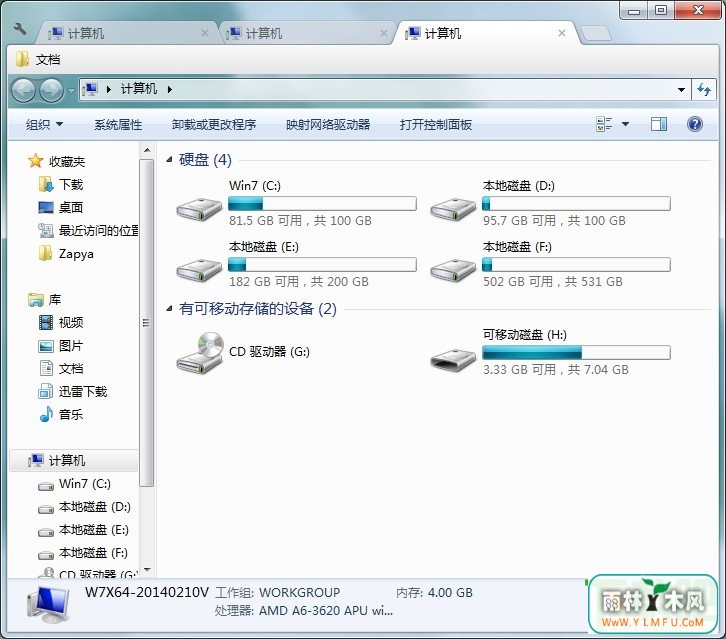Screen dimensions: 726x639
Task: Click the 本地磁盘 (E:) usage bar
Action: point(322,264)
